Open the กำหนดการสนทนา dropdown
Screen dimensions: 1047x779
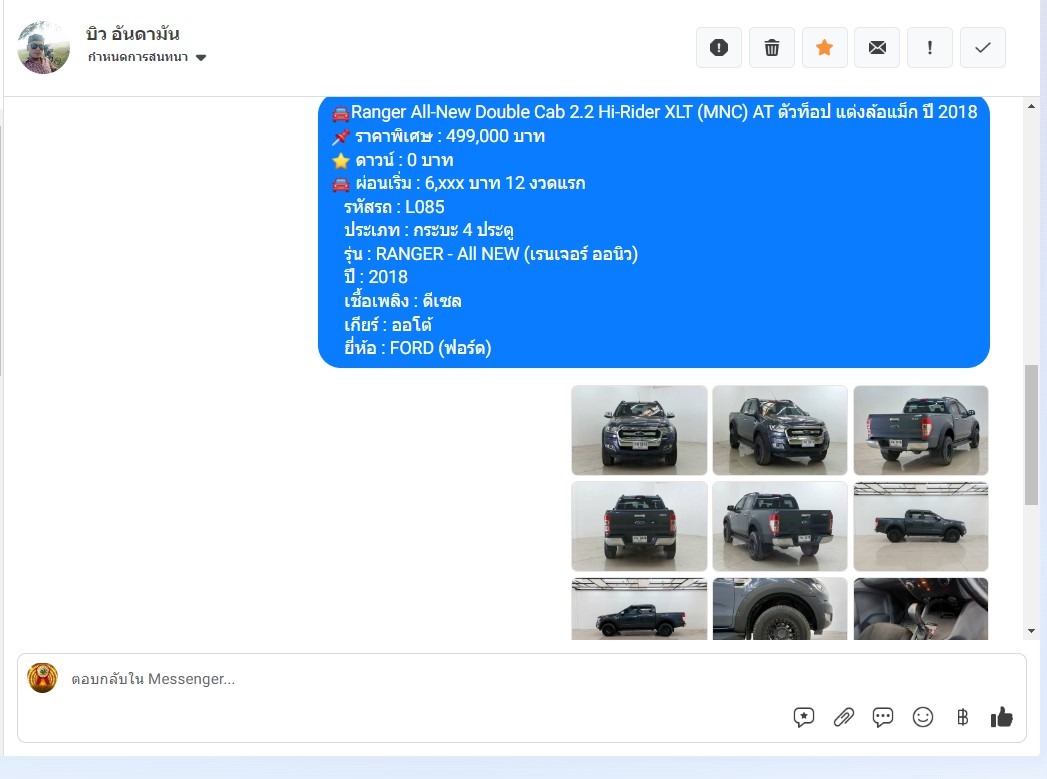pyautogui.click(x=147, y=57)
